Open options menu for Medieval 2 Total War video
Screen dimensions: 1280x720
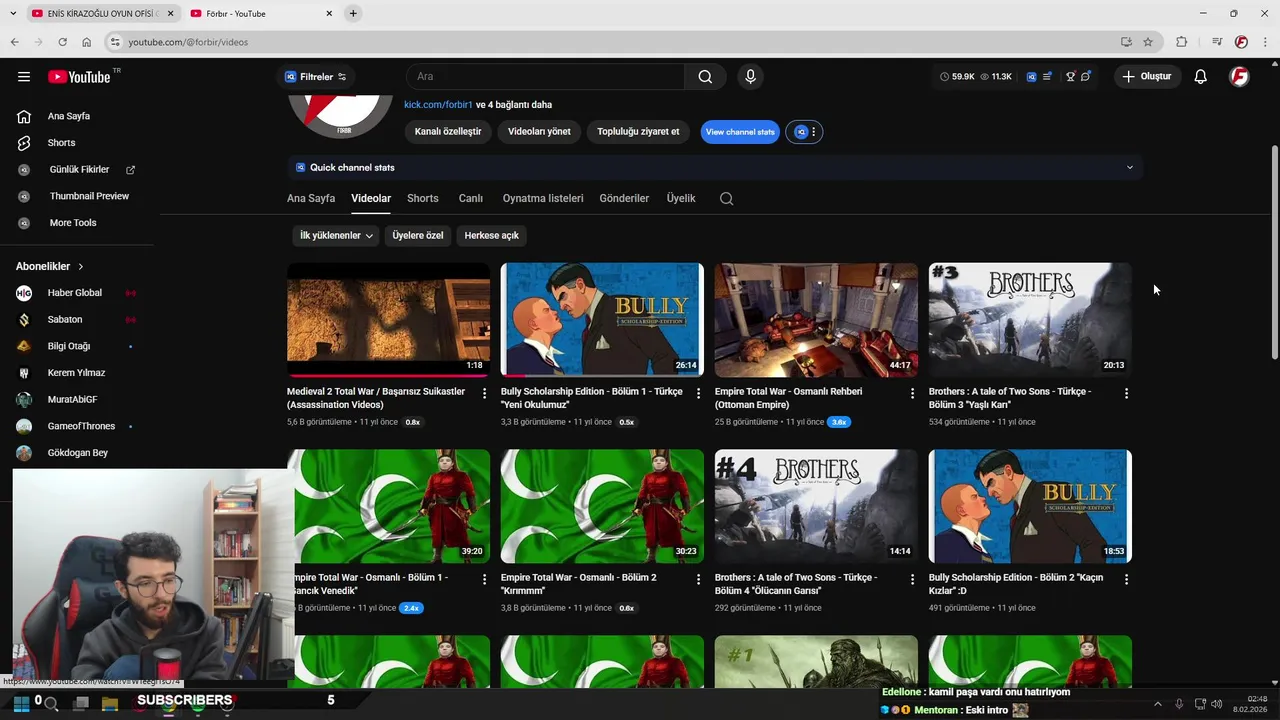484,394
